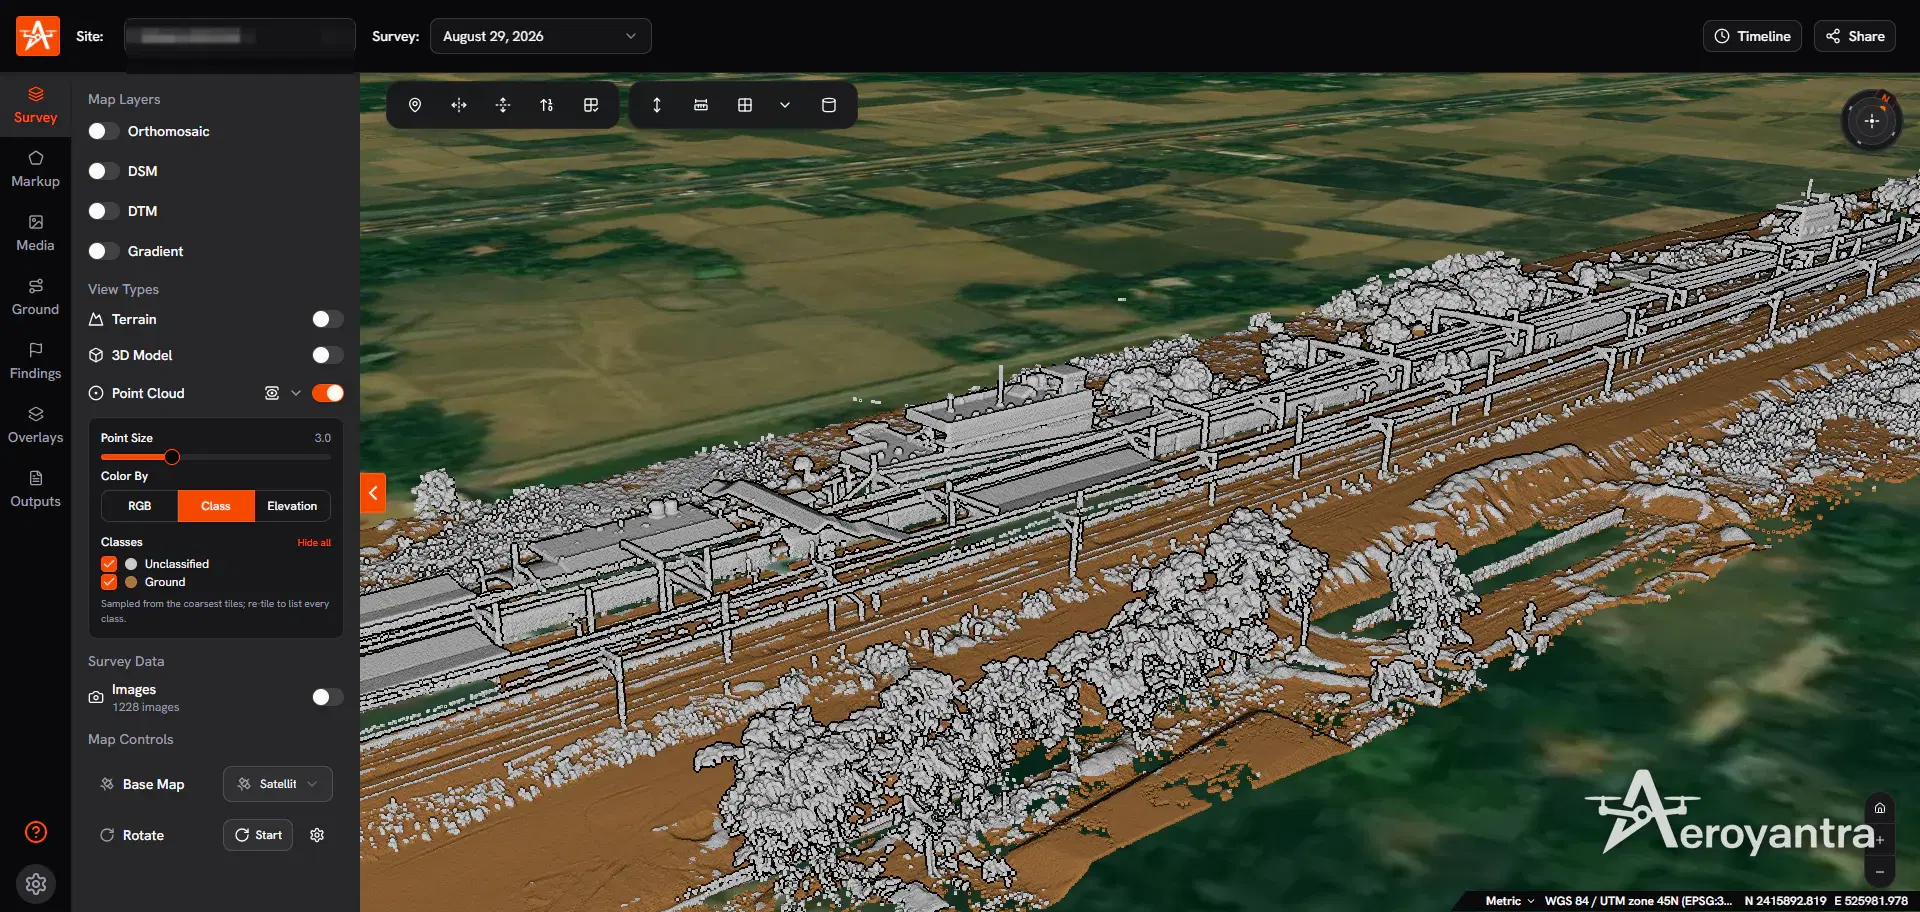Open the help question mark icon
Screen dimensions: 1920x912
pyautogui.click(x=36, y=832)
